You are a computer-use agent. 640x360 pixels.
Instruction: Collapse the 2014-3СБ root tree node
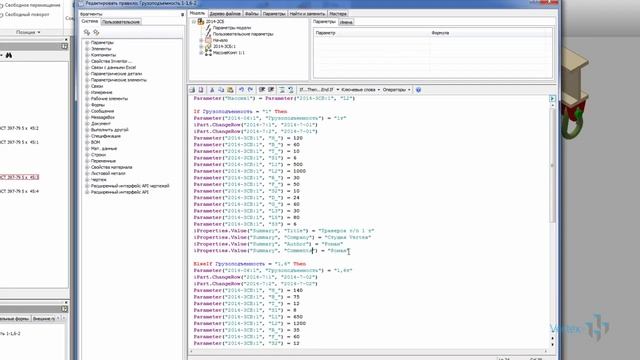(x=194, y=22)
